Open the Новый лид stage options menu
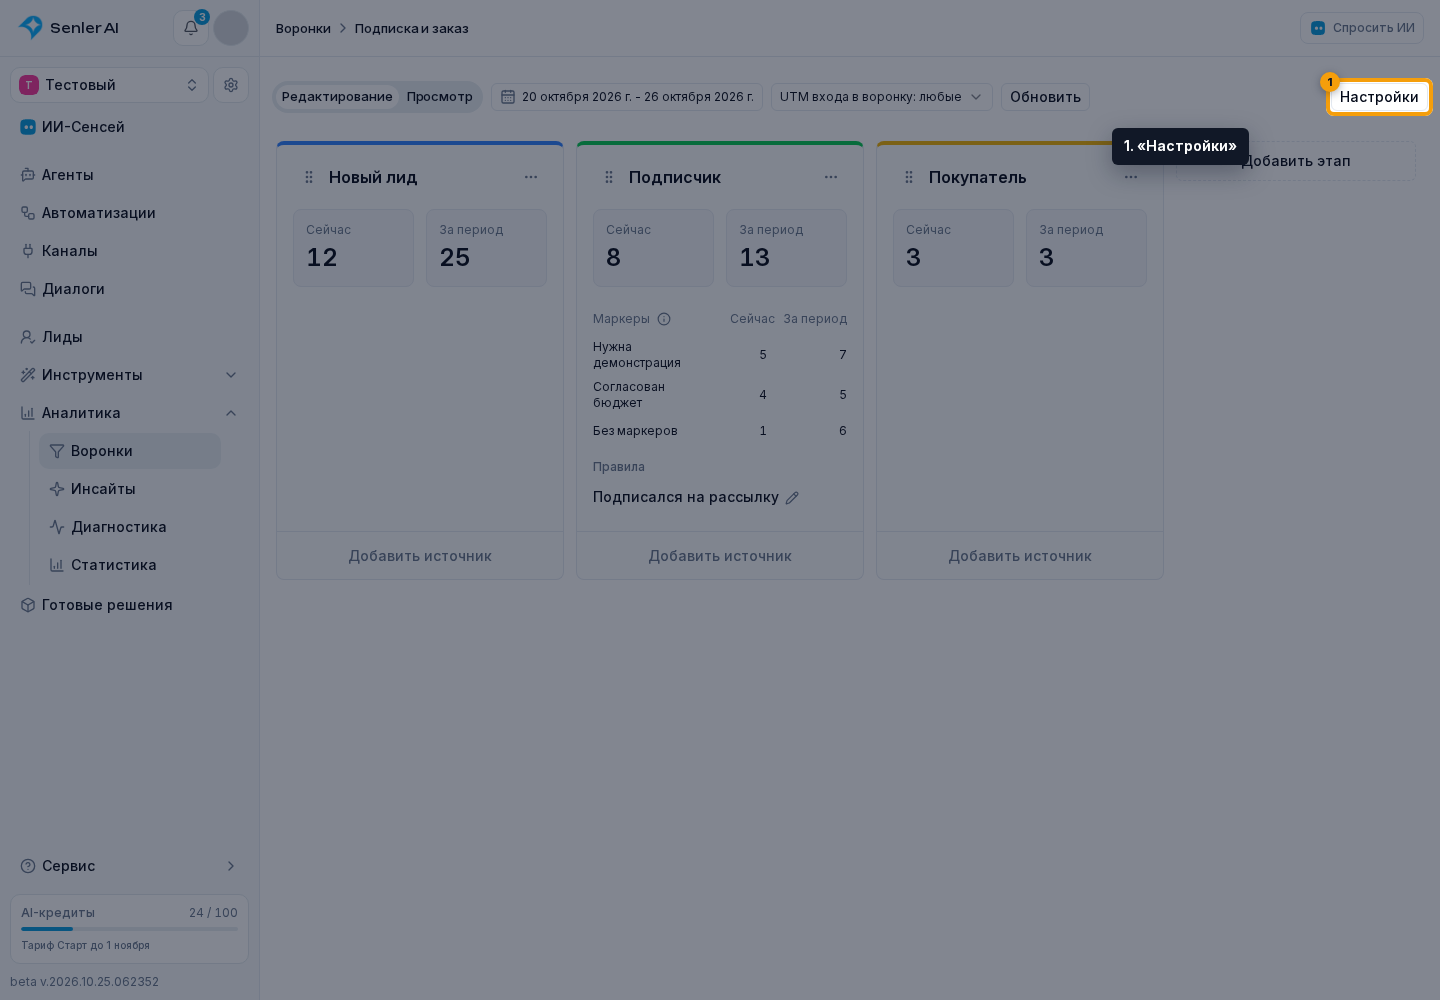 (x=531, y=177)
